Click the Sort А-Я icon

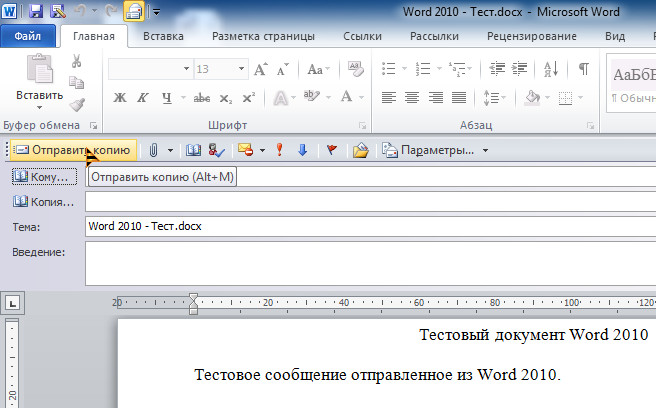tap(551, 69)
